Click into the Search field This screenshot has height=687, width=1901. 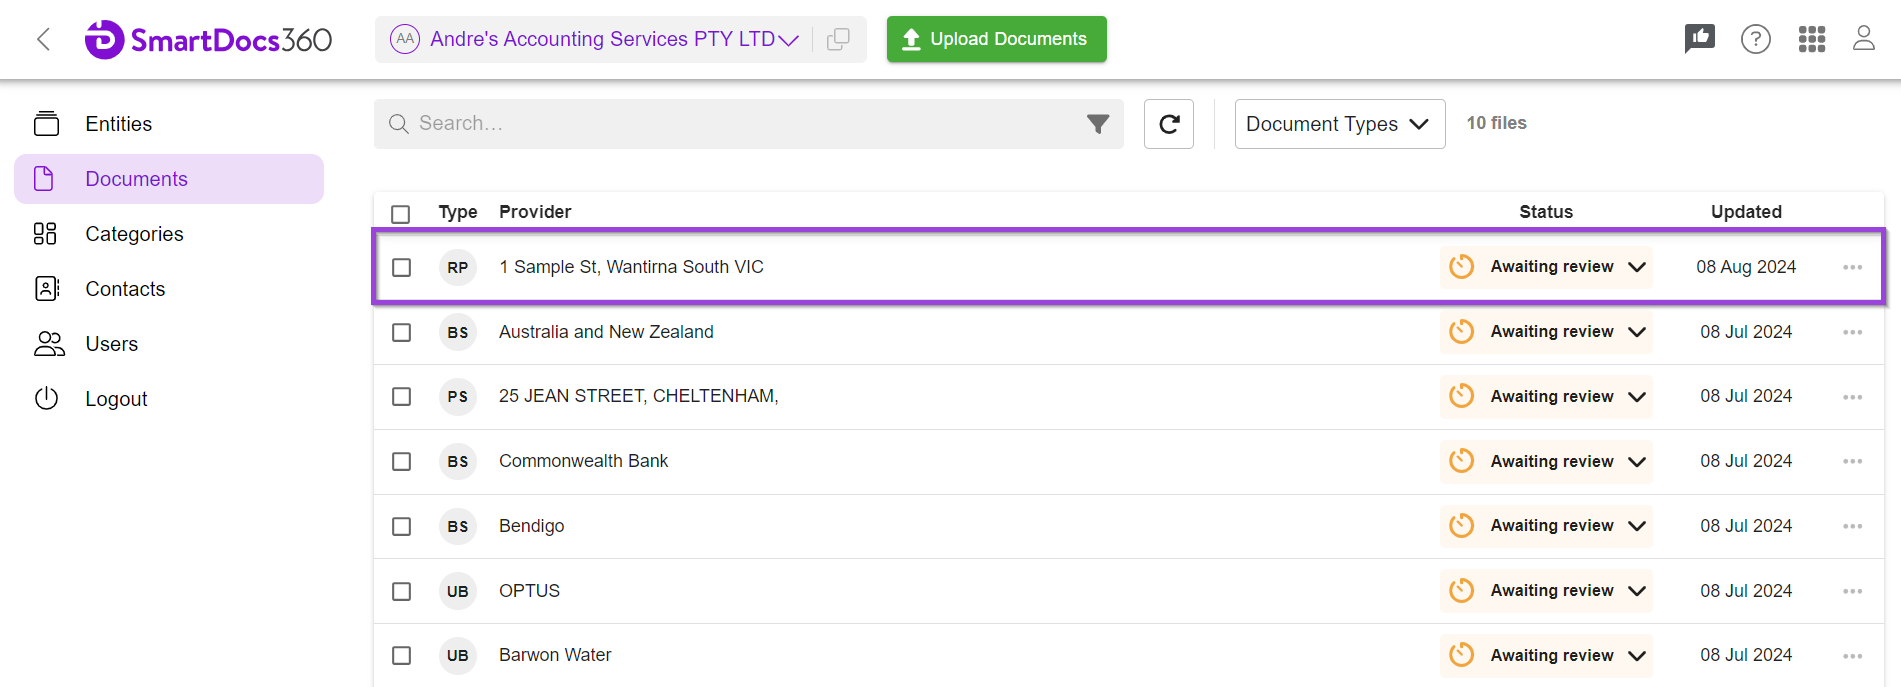coord(740,124)
